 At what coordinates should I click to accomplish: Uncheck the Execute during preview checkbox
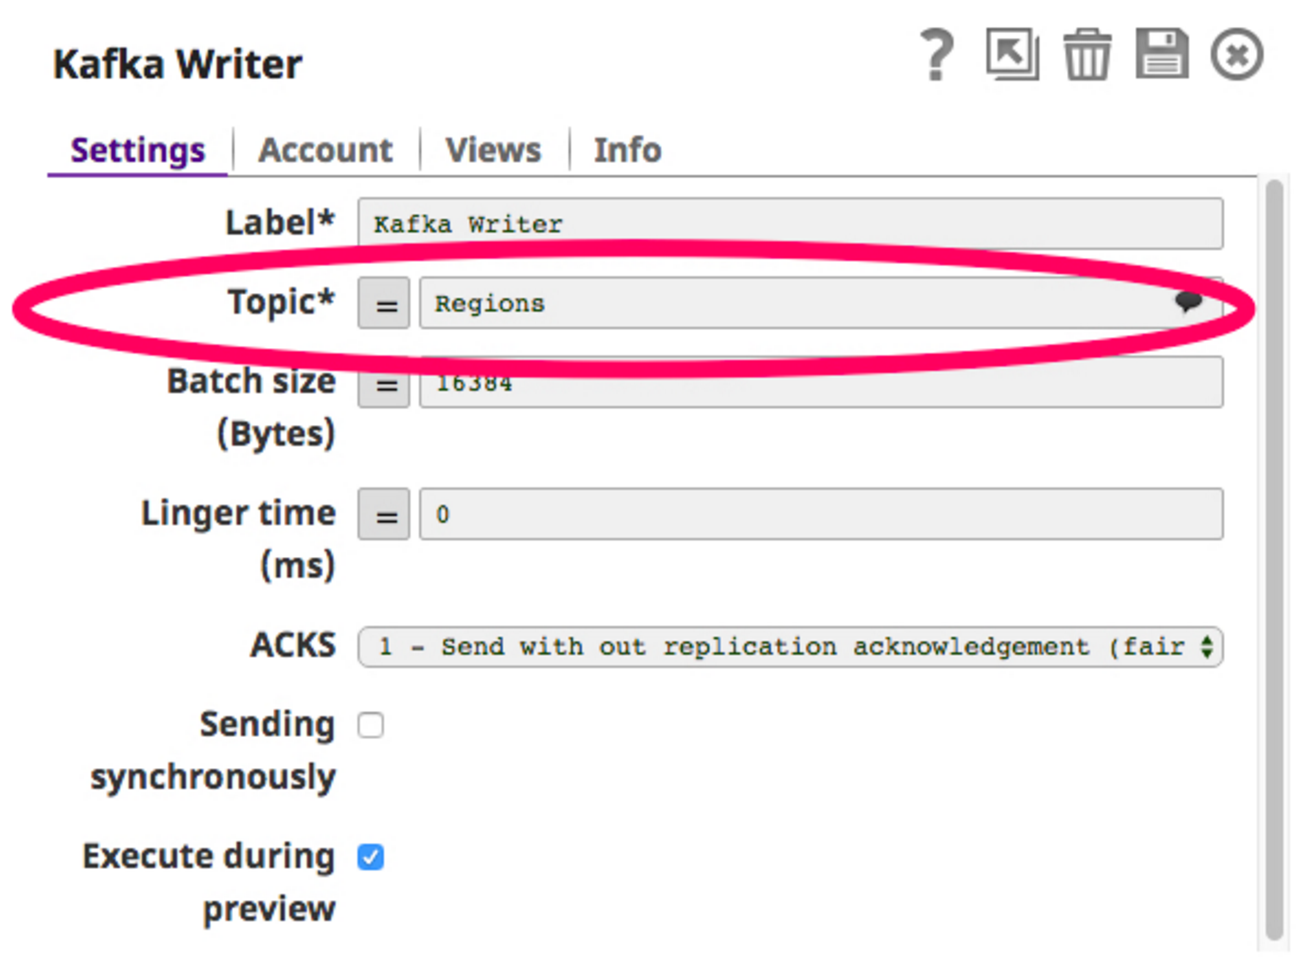[371, 857]
